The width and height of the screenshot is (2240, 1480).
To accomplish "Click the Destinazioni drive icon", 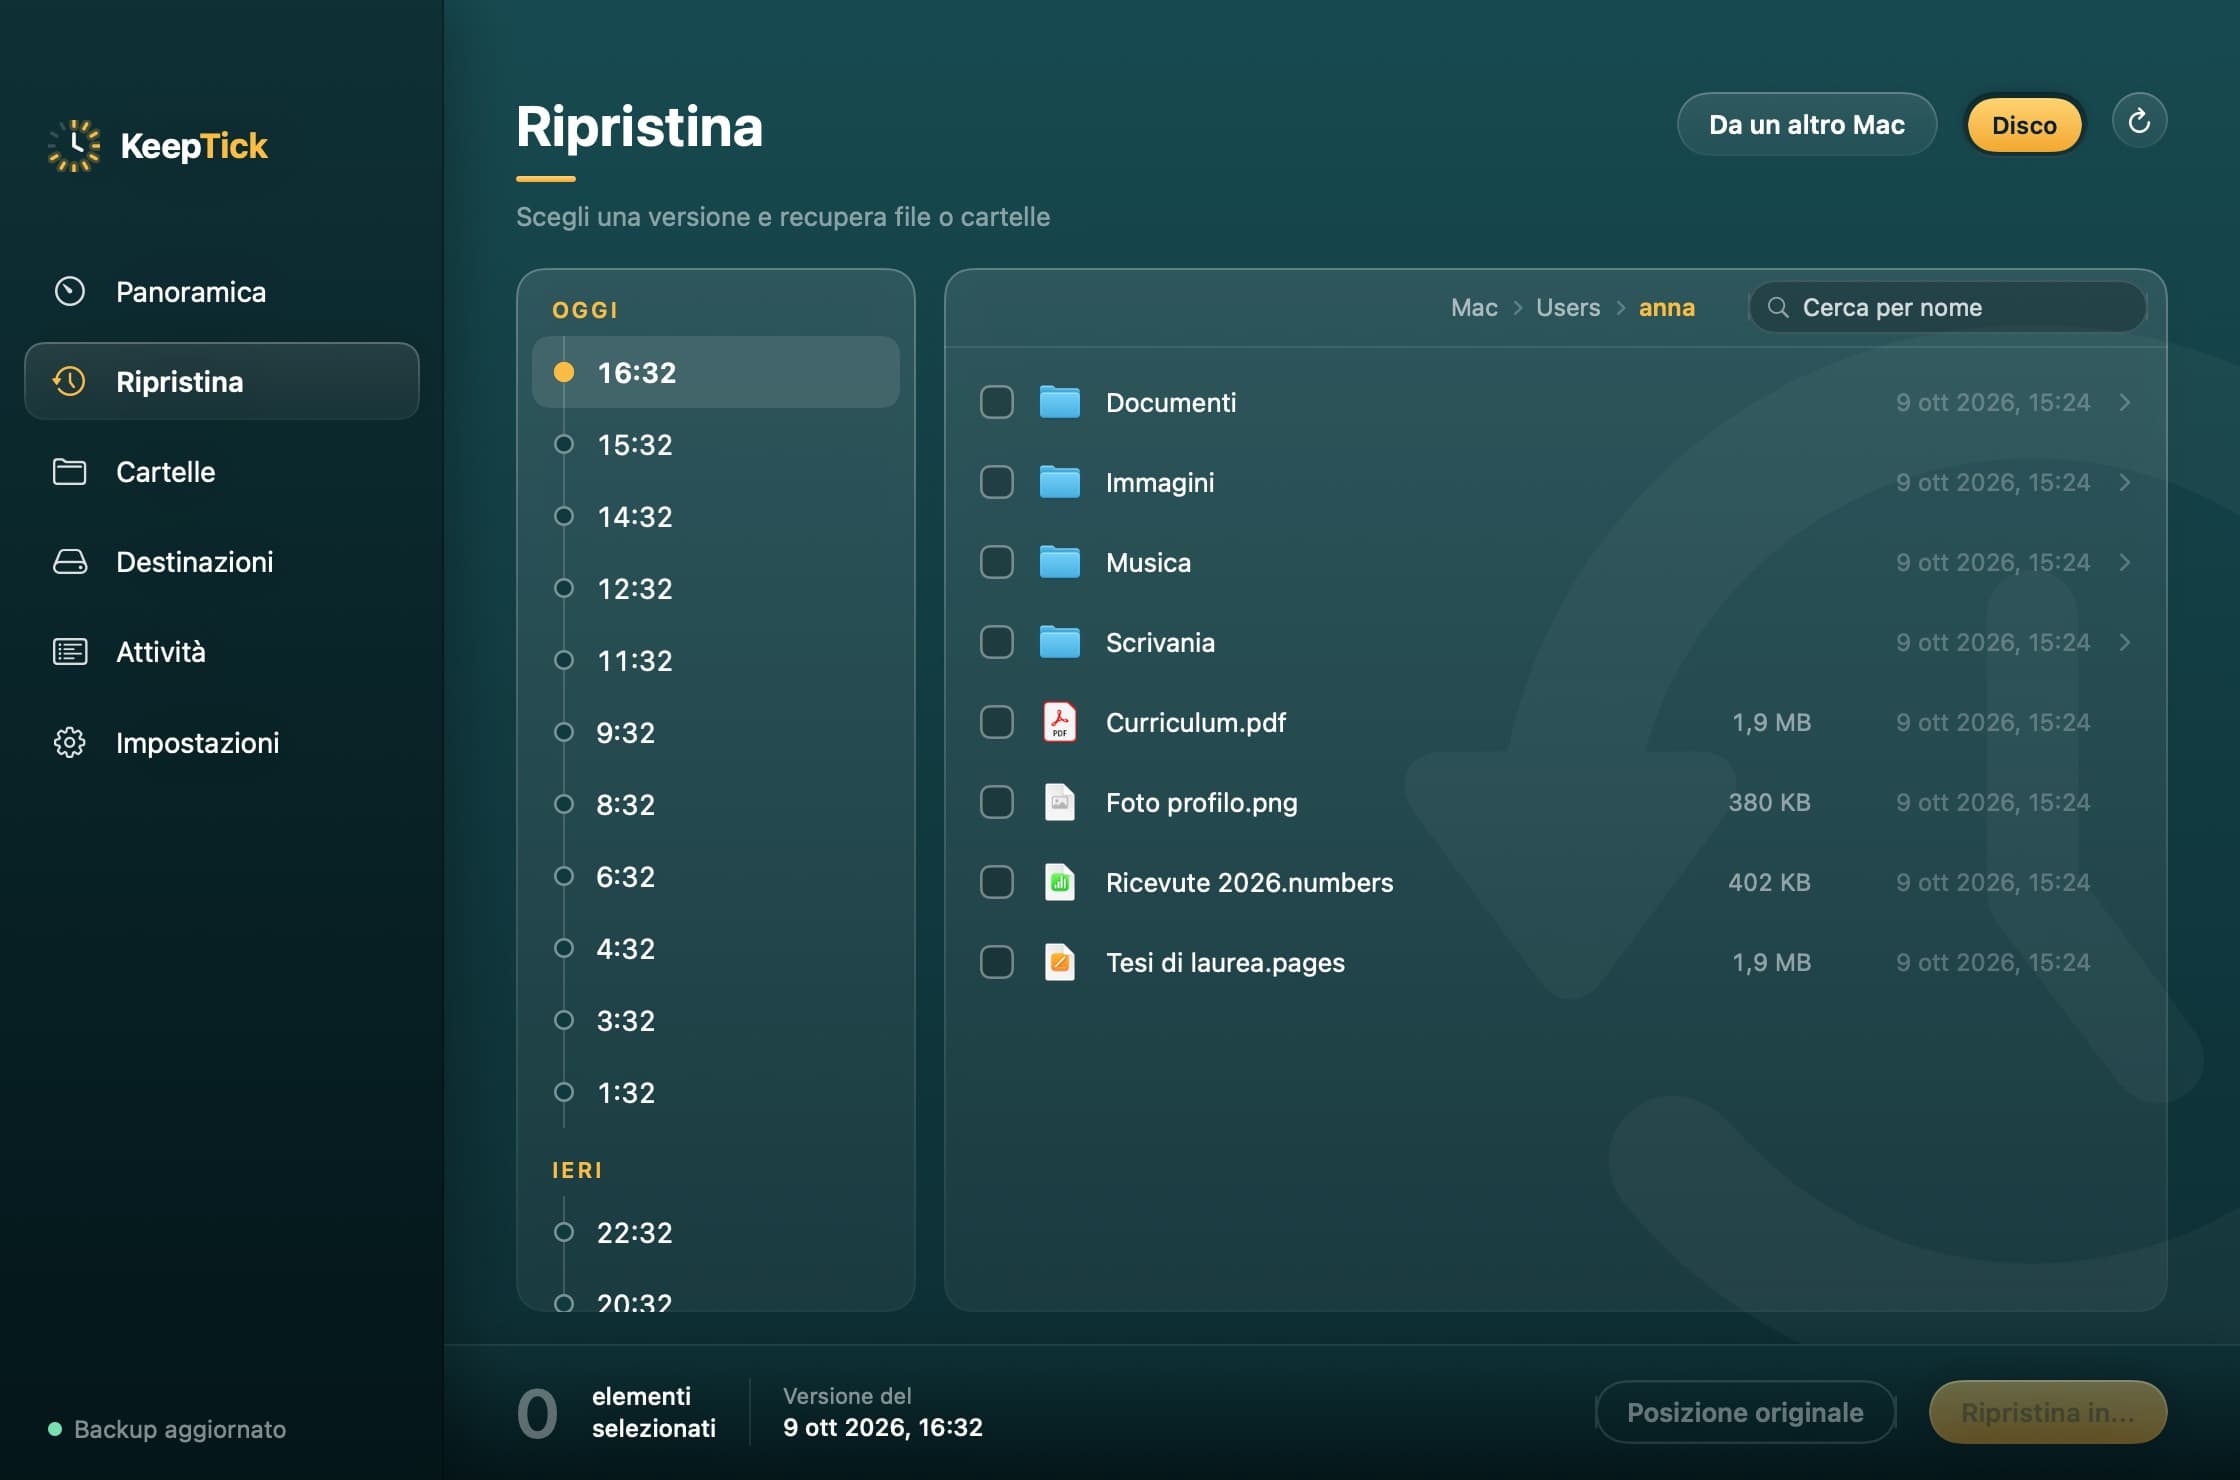I will pyautogui.click(x=69, y=561).
